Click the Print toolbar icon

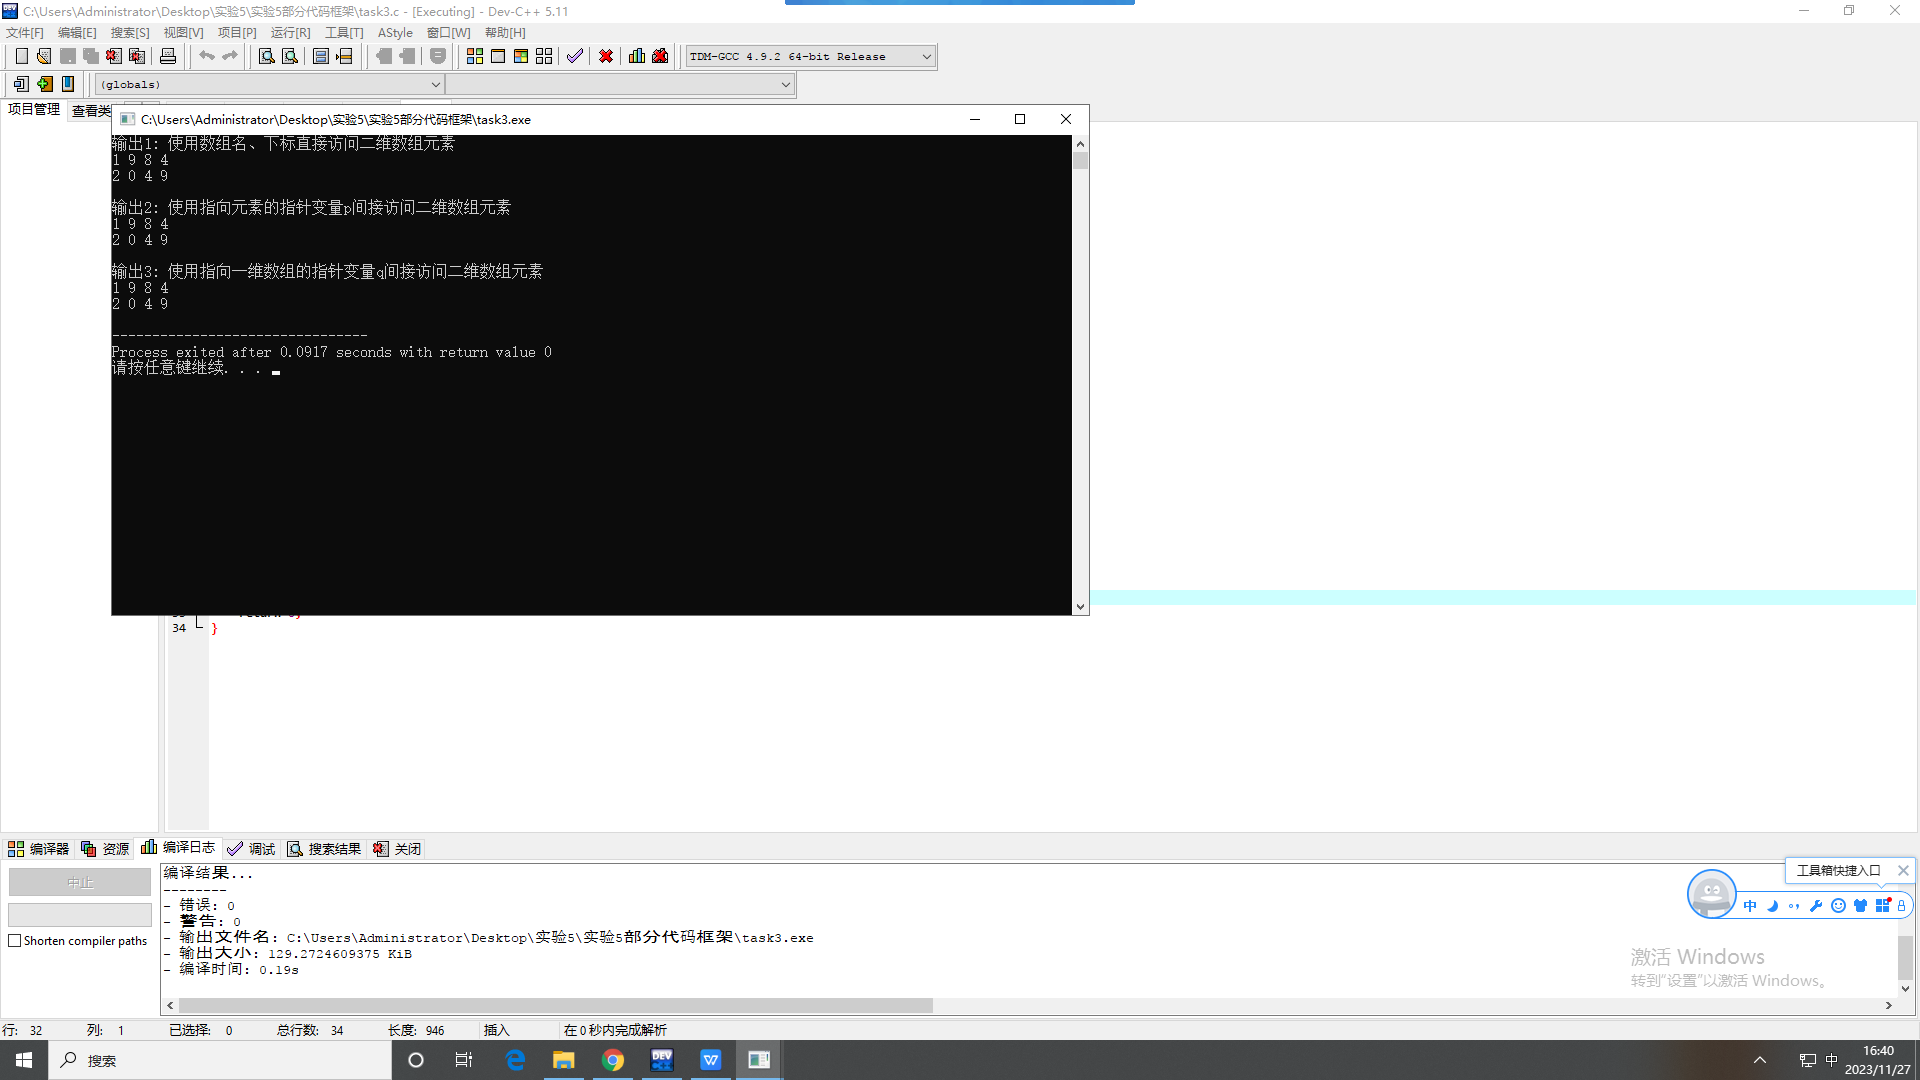168,56
